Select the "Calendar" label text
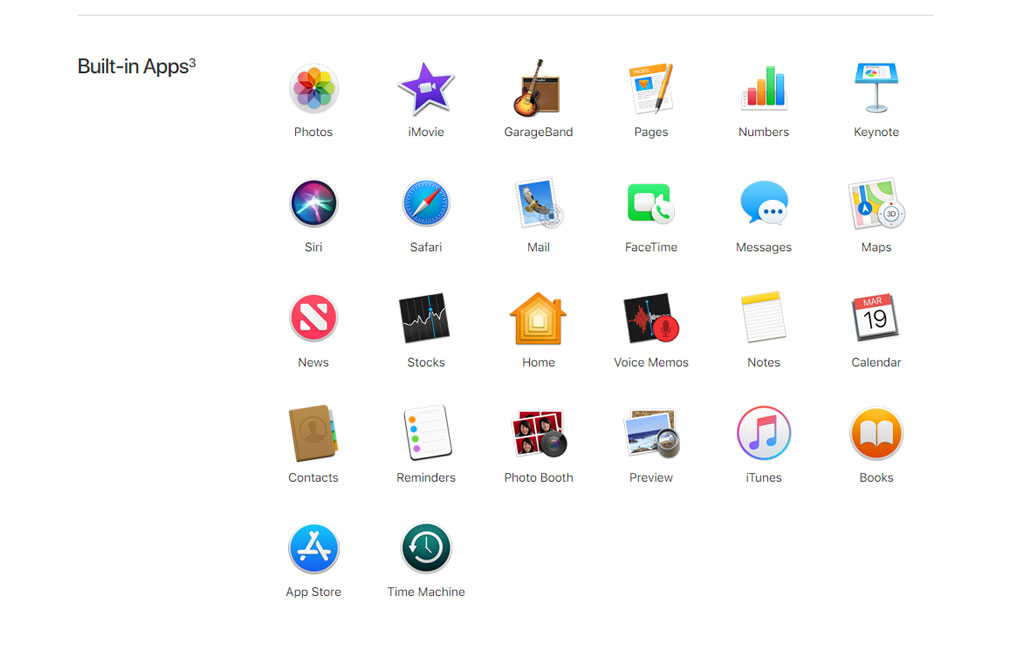This screenshot has width=1022, height=663. (x=876, y=362)
